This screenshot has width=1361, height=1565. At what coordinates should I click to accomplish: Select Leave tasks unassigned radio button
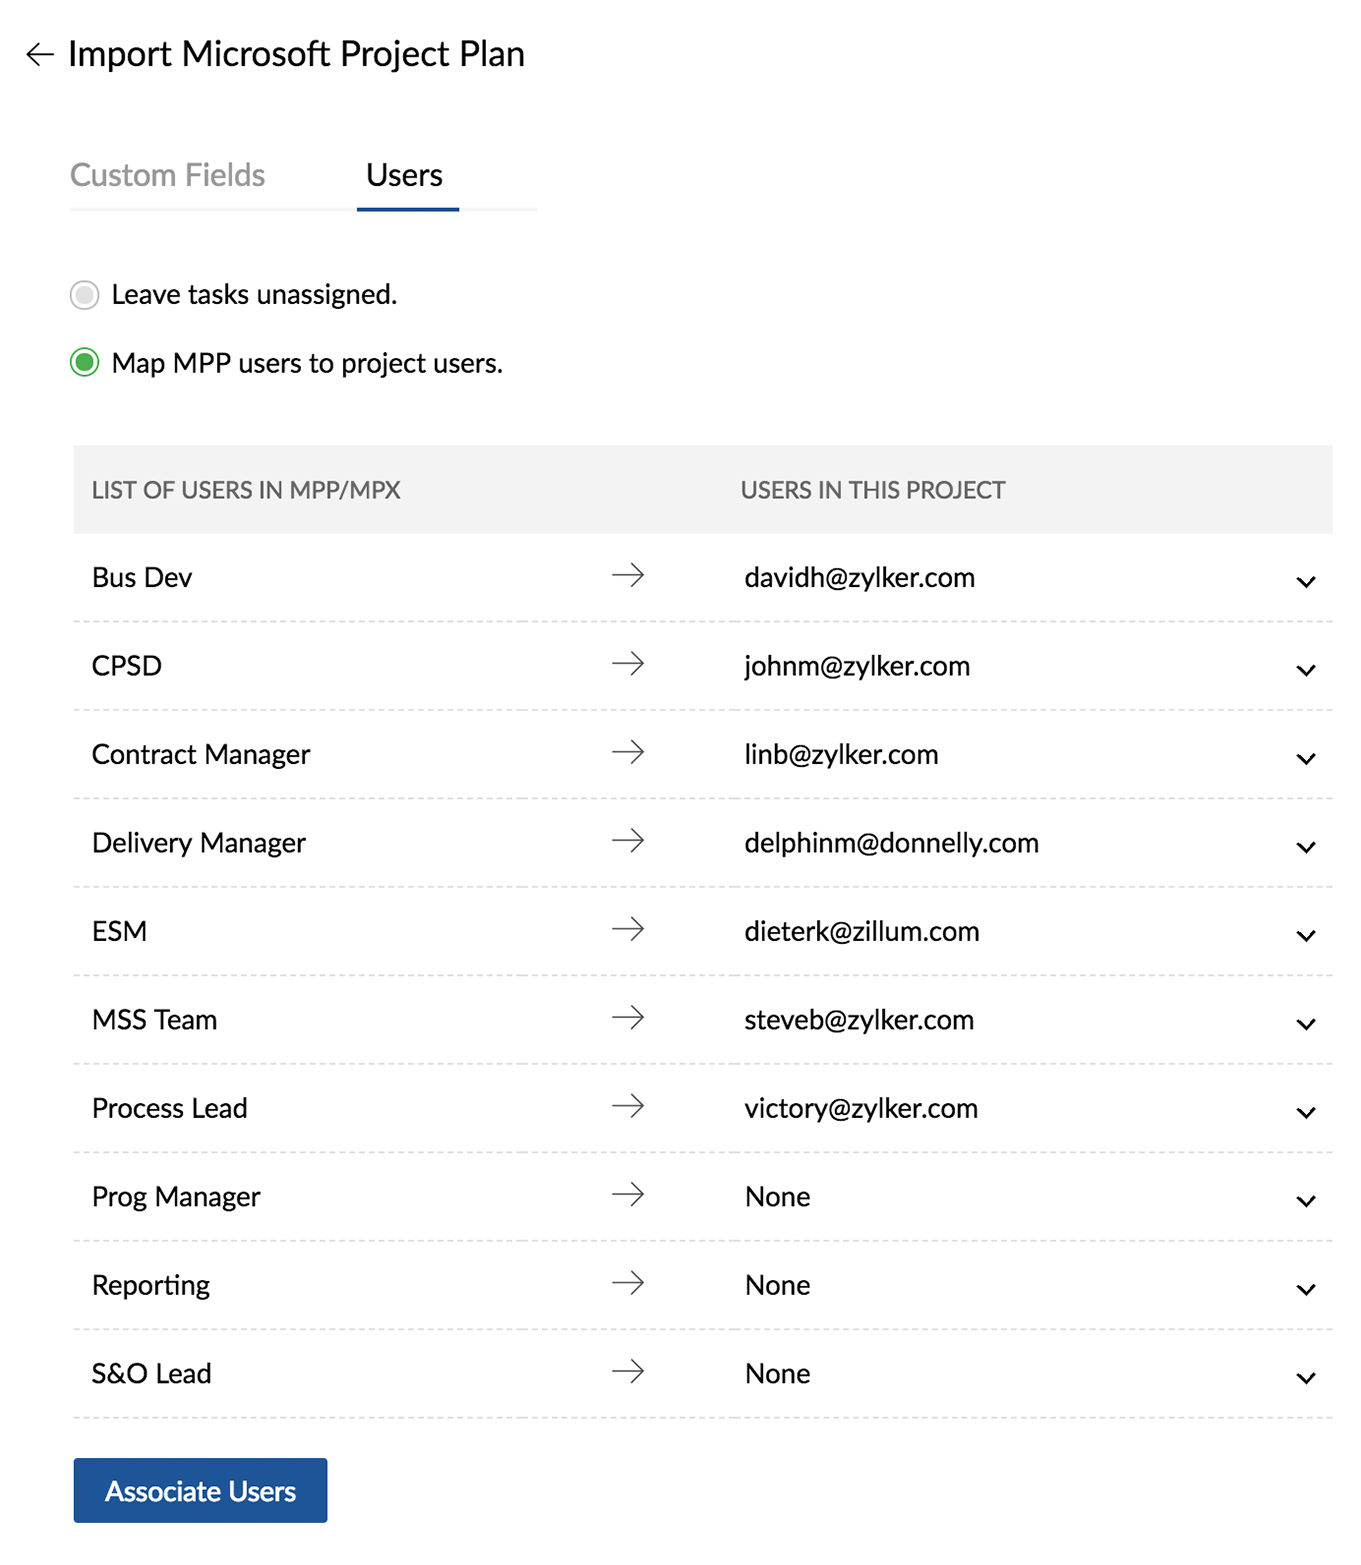click(85, 295)
